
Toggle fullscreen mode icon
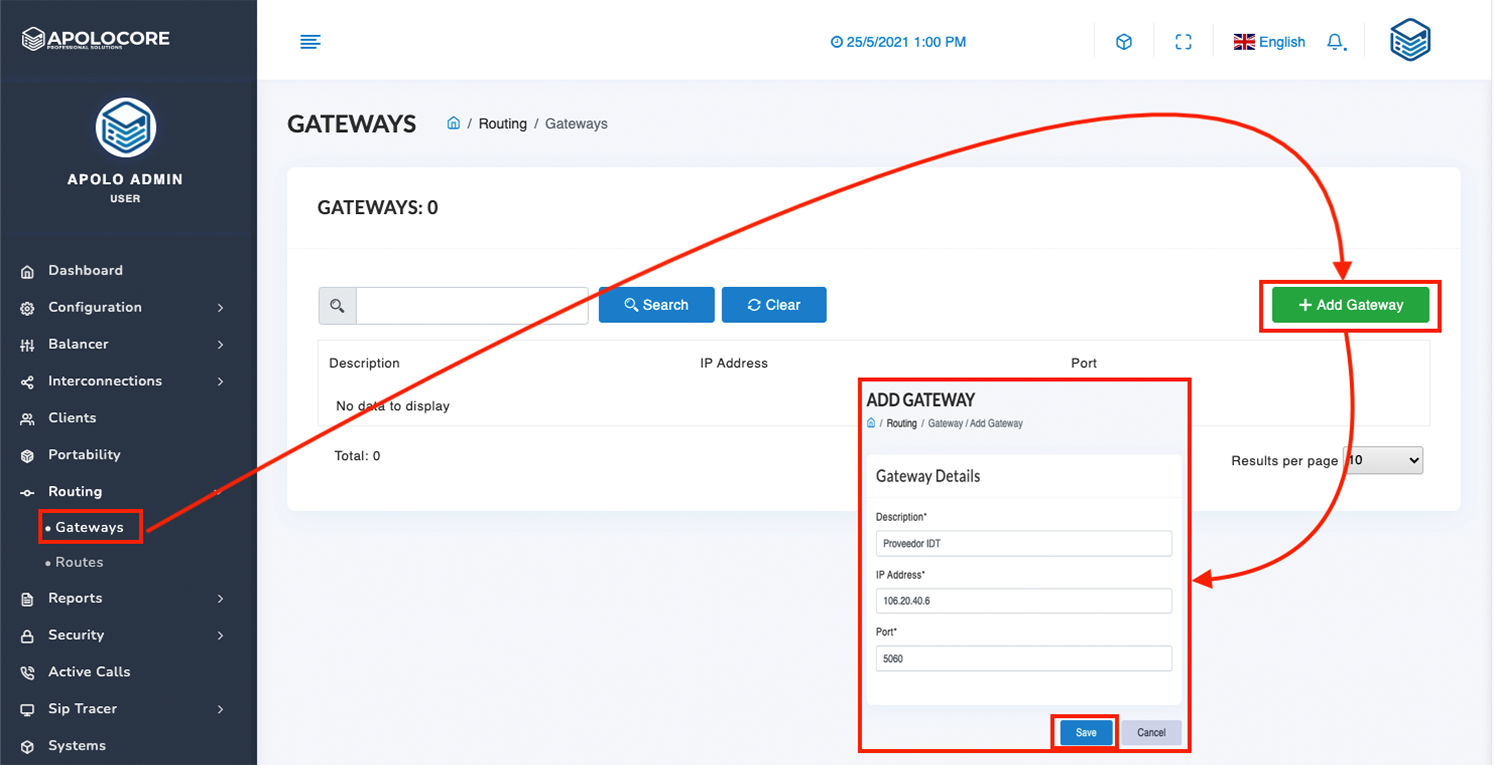pyautogui.click(x=1183, y=42)
